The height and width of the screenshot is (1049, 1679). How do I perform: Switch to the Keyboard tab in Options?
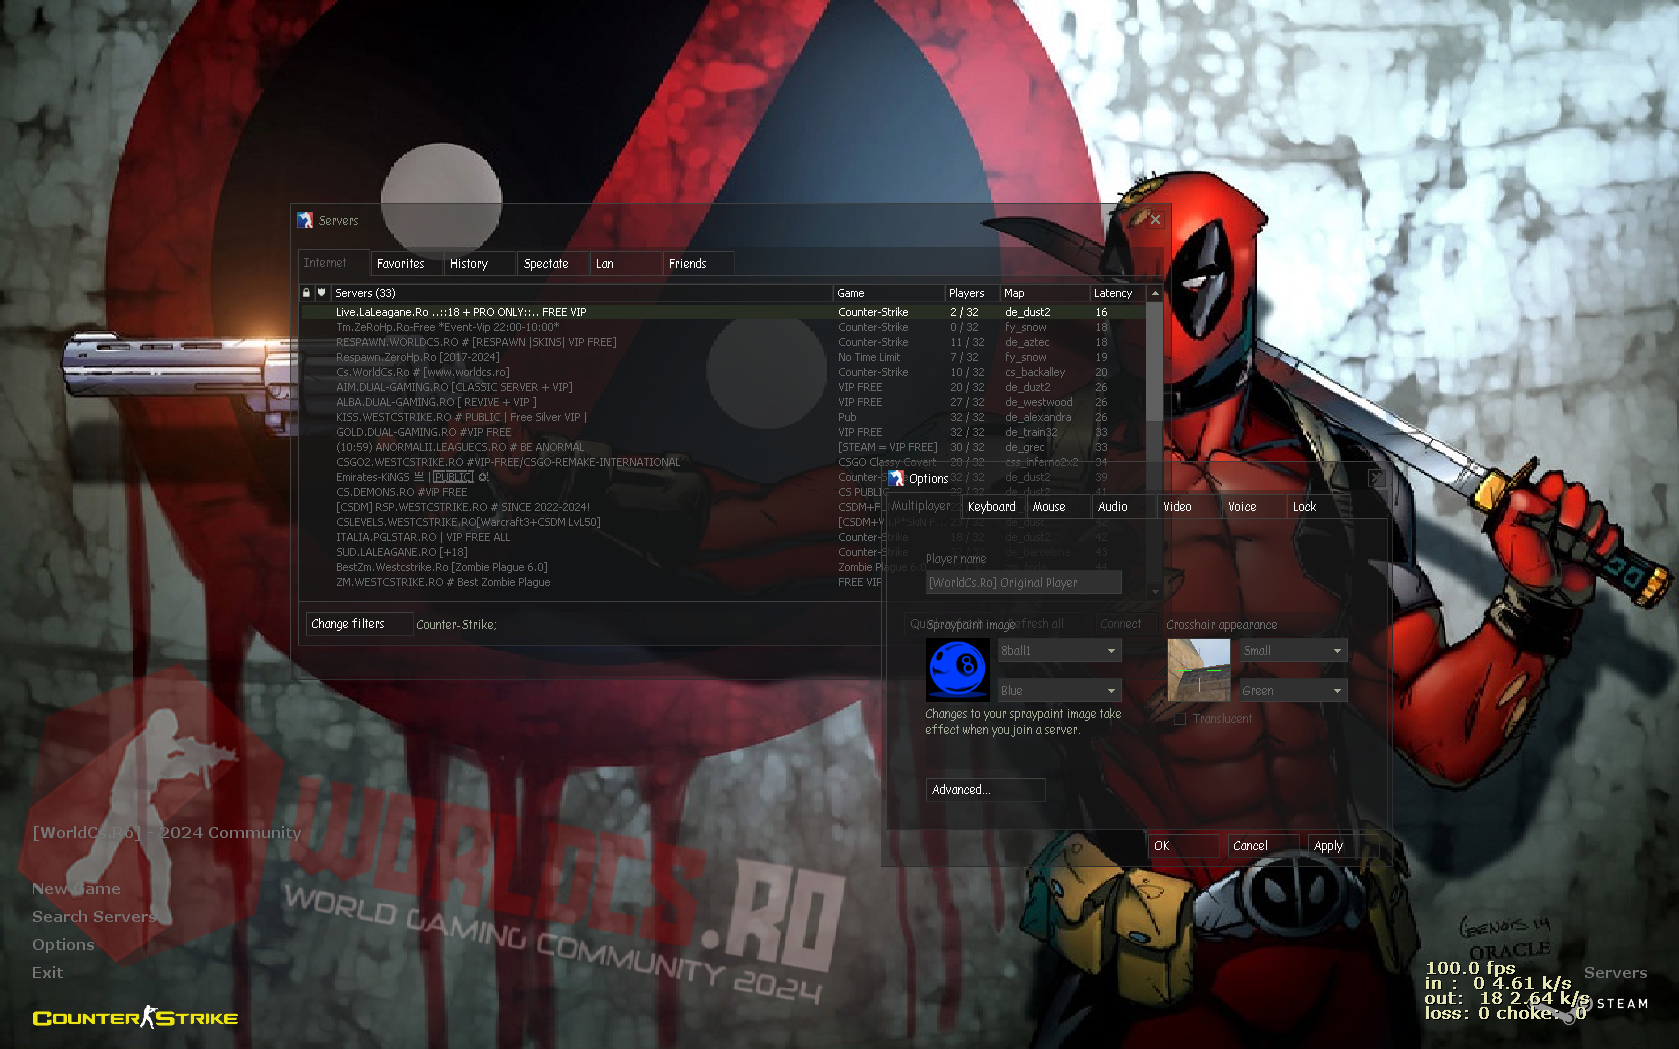click(993, 506)
